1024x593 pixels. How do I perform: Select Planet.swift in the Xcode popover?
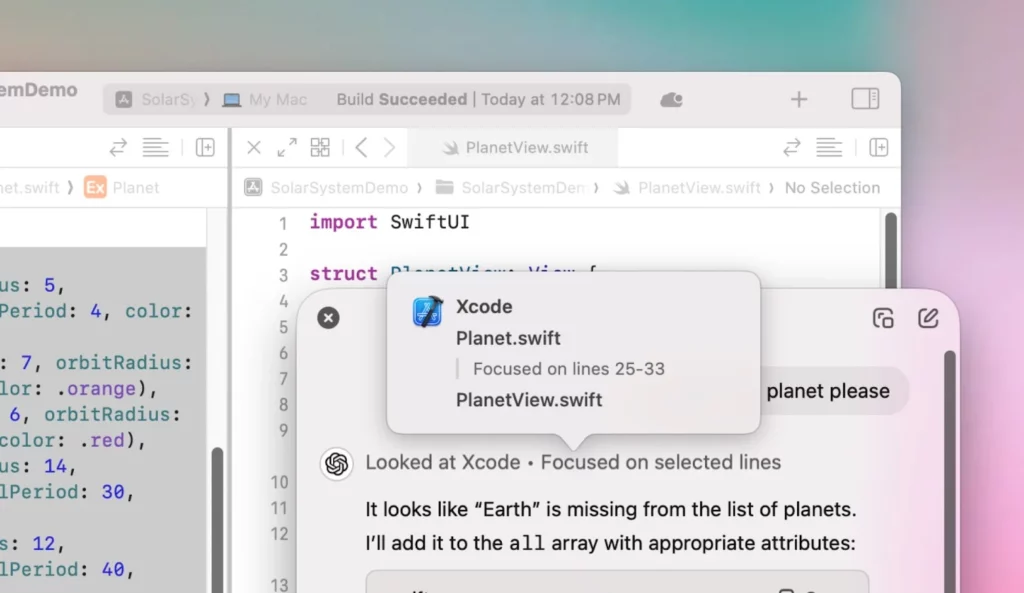[508, 338]
